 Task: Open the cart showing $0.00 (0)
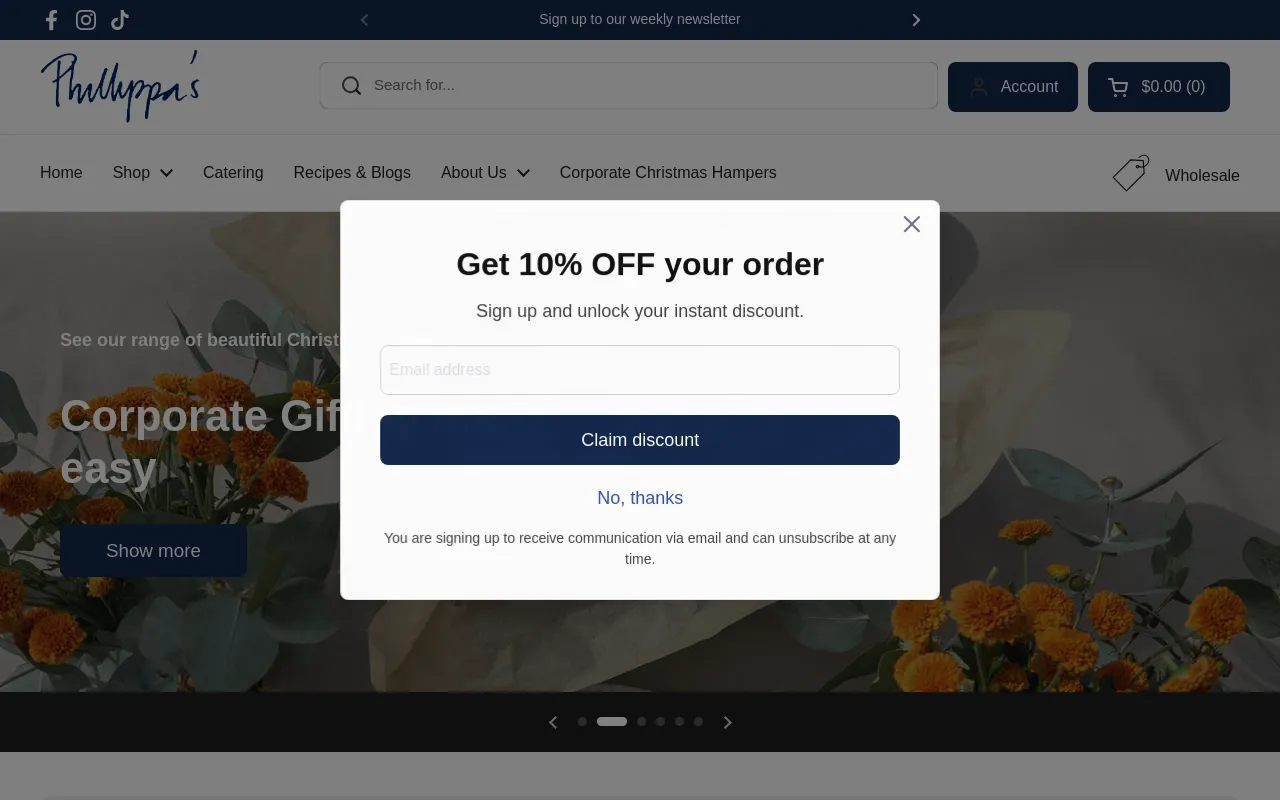coord(1159,87)
